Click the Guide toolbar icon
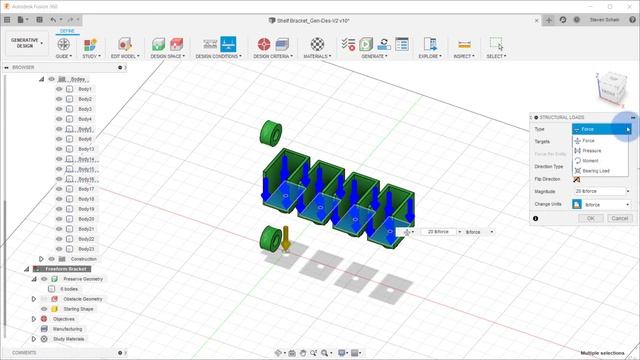 point(63,44)
